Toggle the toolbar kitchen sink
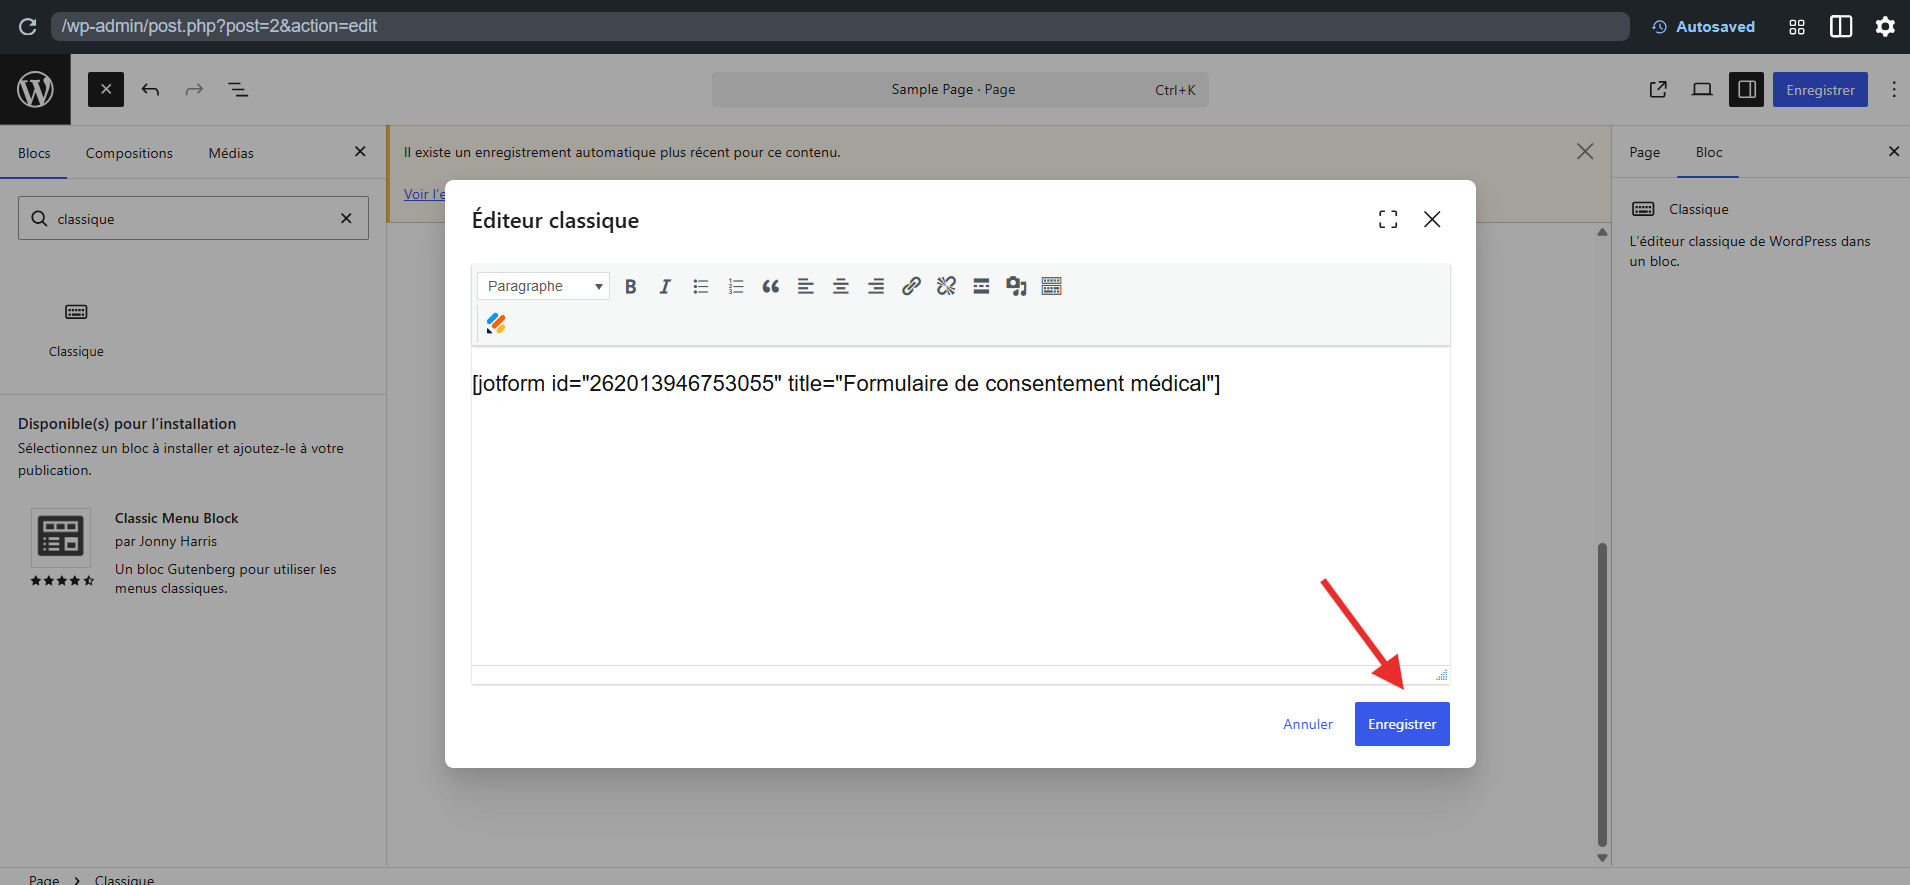Image resolution: width=1910 pixels, height=885 pixels. (1051, 286)
